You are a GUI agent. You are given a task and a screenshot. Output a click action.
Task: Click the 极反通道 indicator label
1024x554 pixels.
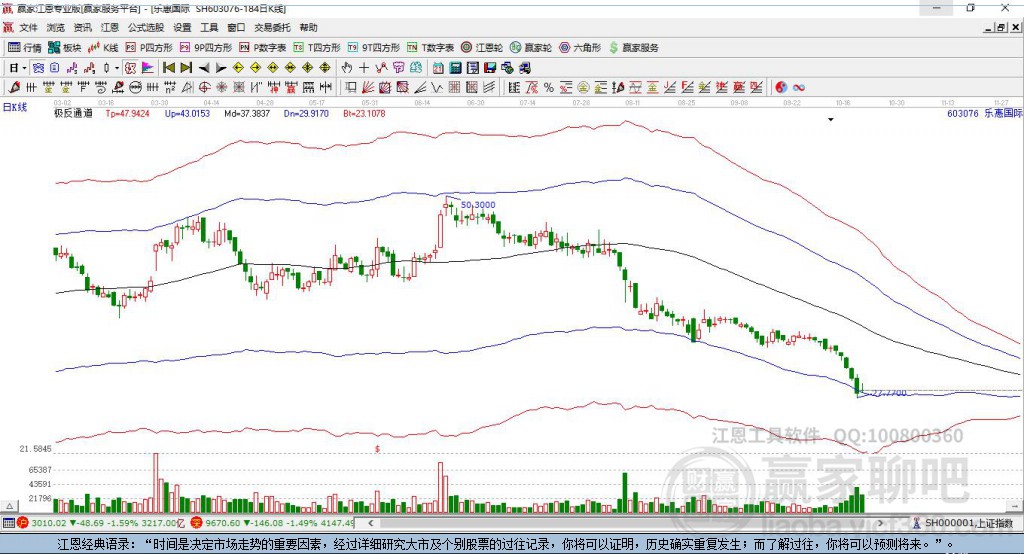coord(73,113)
